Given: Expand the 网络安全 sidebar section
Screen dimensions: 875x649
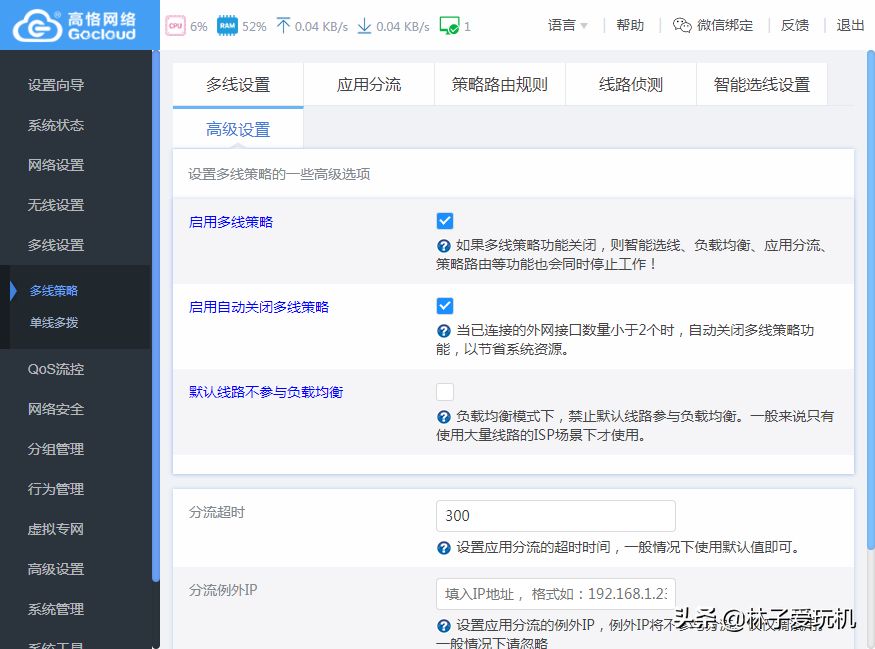Looking at the screenshot, I should [x=56, y=409].
